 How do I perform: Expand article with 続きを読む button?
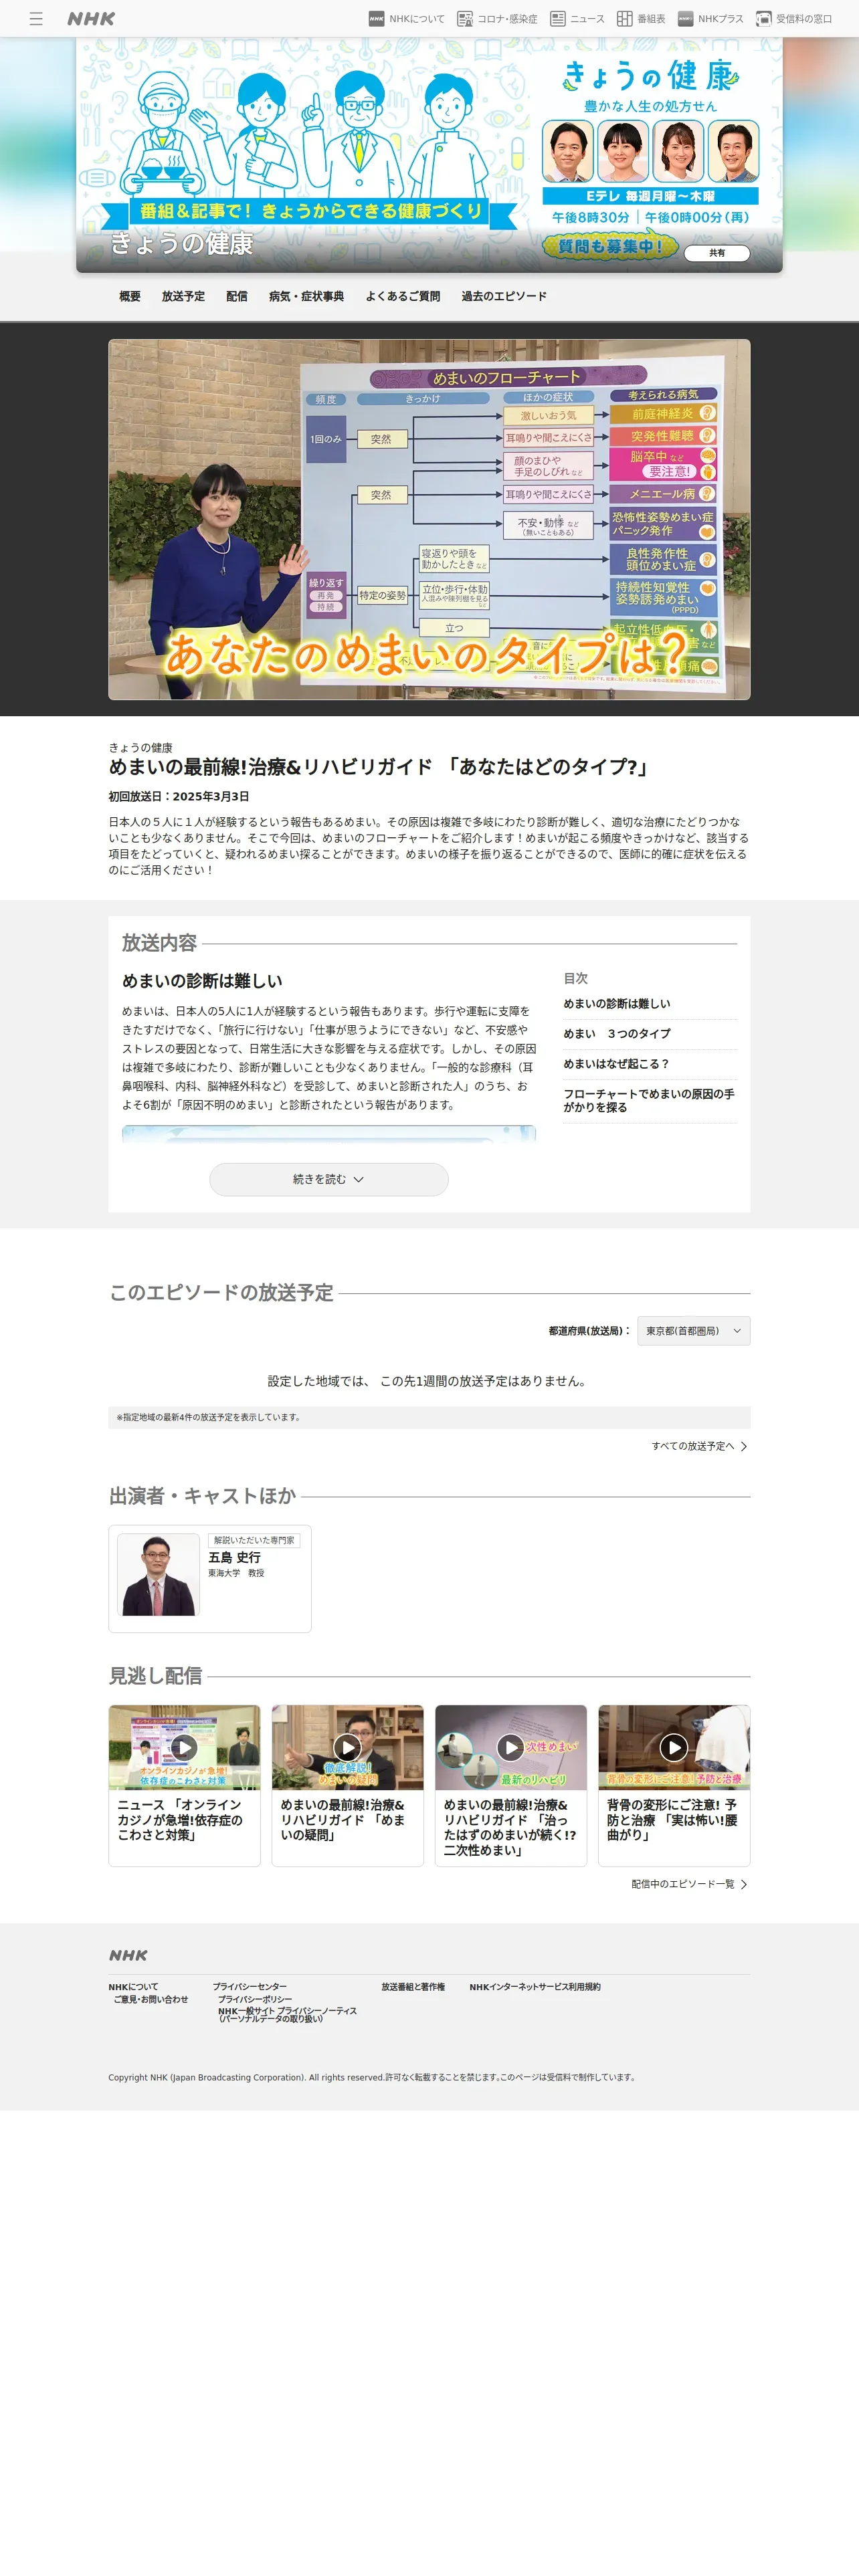coord(329,1180)
